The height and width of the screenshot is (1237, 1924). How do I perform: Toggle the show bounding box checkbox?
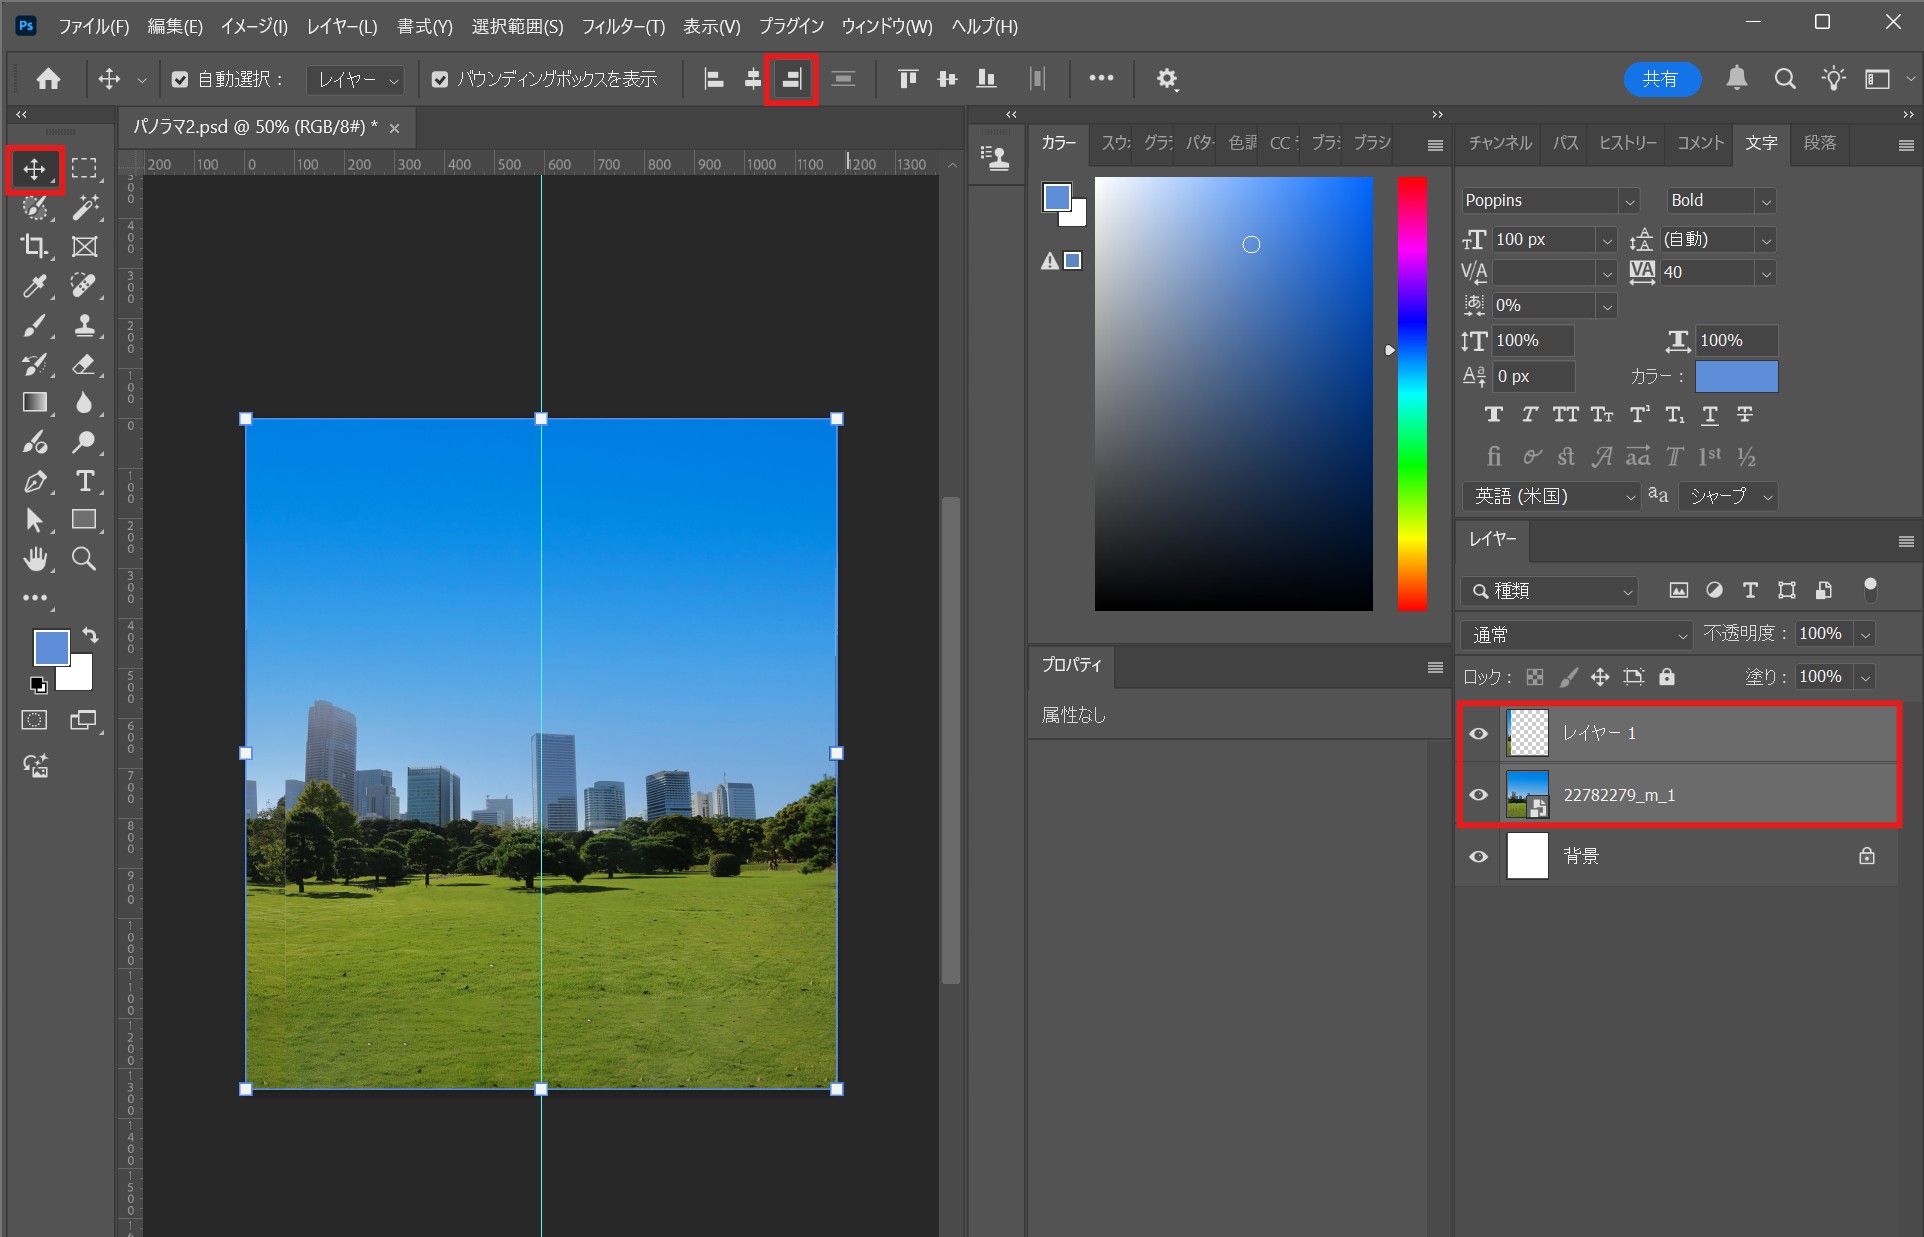tap(440, 79)
